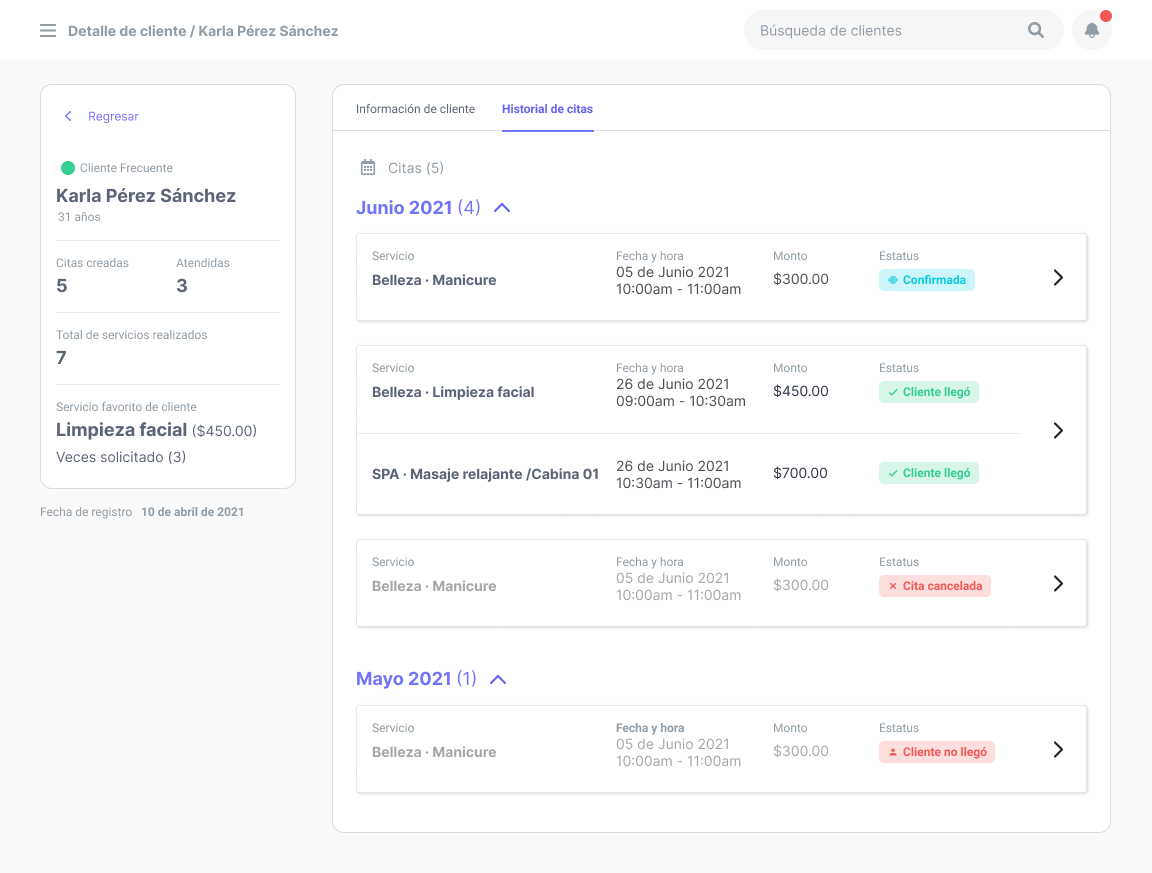Click the calendar icon beside Citas (5)

[369, 167]
